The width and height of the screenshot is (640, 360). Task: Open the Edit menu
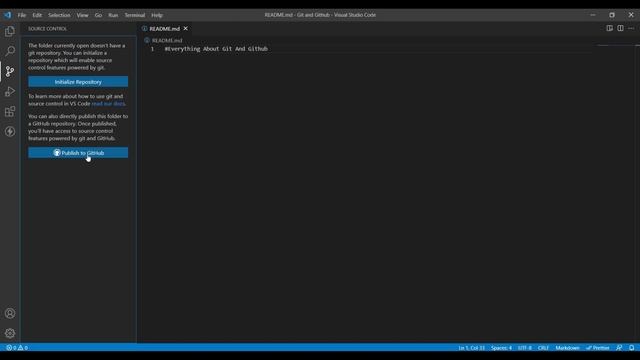[x=37, y=15]
